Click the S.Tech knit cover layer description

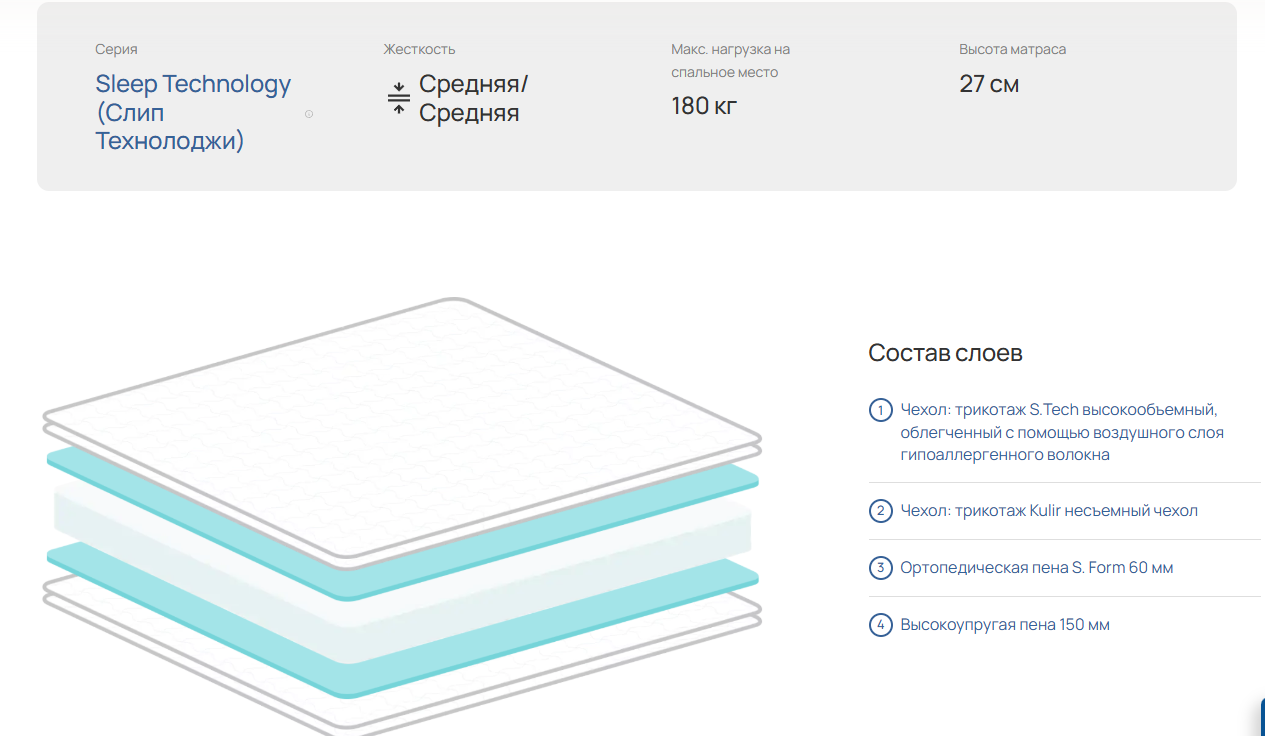pos(1061,432)
